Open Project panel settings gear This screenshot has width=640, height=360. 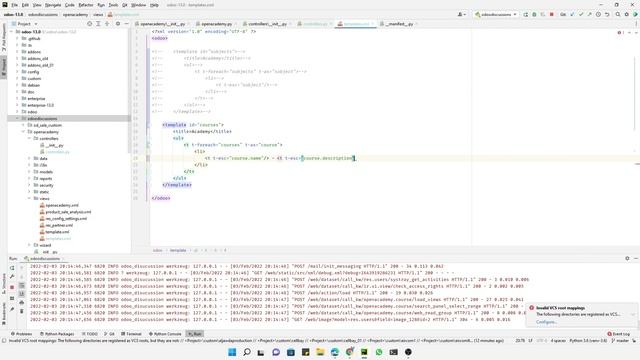[x=118, y=24]
